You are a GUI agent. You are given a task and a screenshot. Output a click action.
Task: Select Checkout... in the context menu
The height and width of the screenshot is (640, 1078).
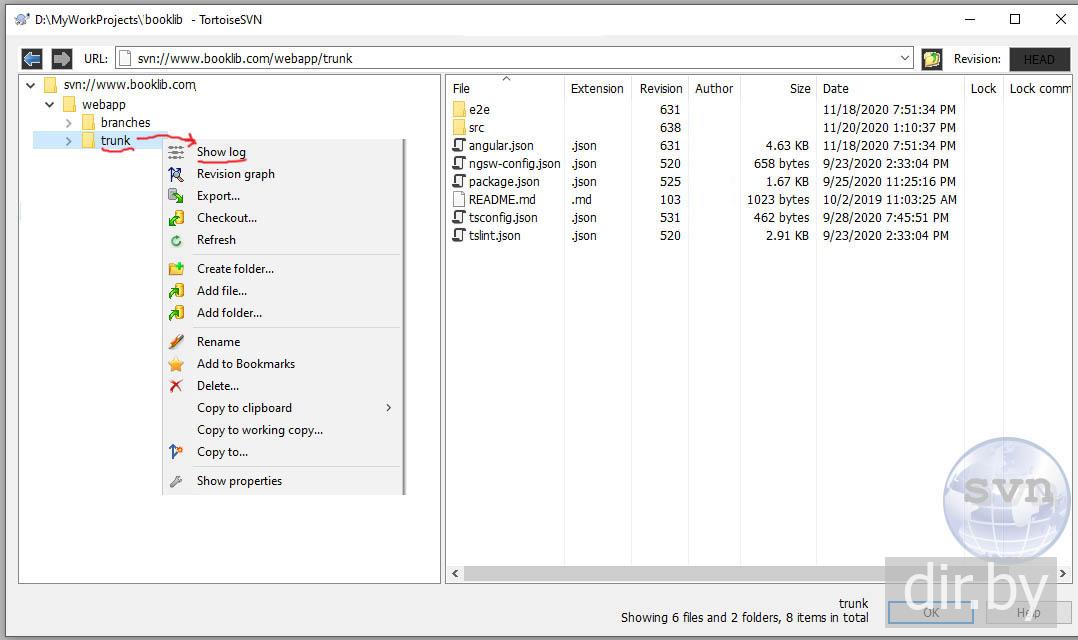[226, 218]
